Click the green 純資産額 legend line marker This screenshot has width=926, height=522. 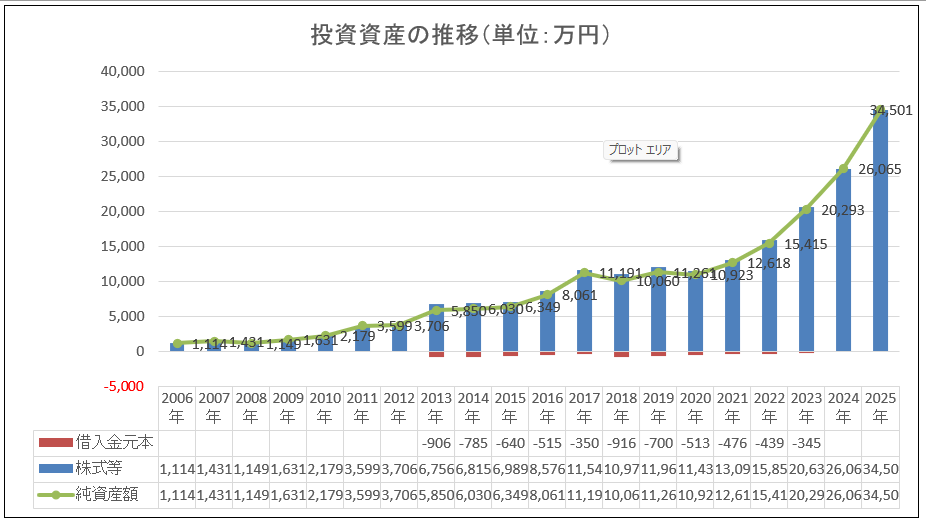point(53,494)
